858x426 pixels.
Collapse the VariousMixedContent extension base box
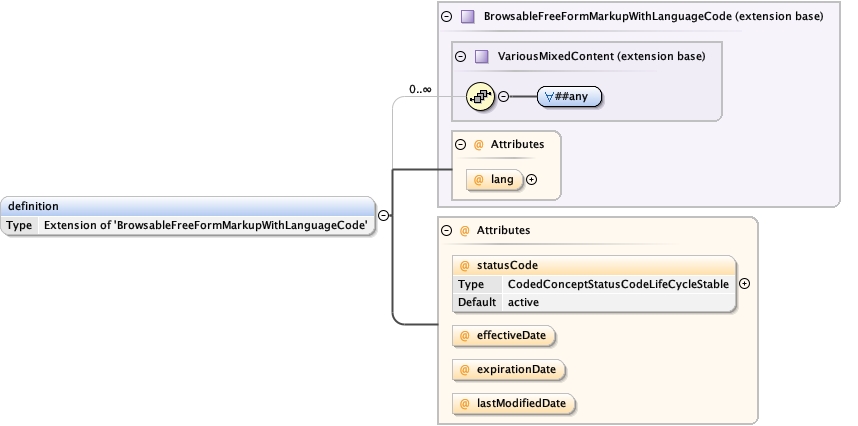click(460, 56)
